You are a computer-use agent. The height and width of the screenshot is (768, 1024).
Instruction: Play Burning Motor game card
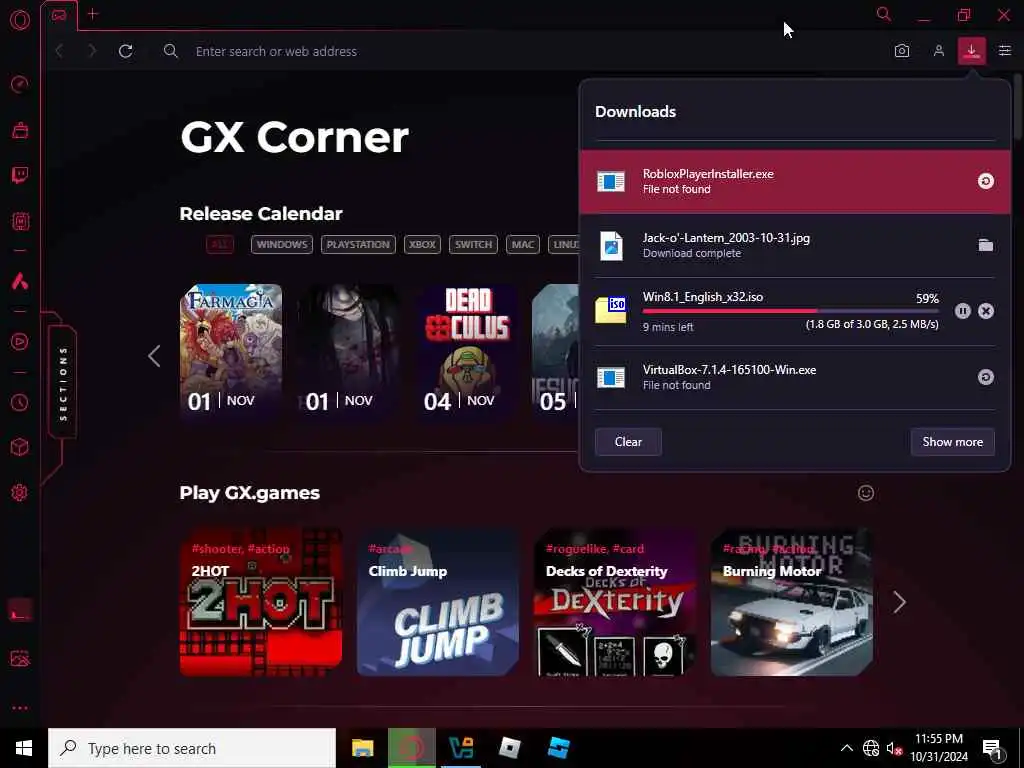(792, 602)
